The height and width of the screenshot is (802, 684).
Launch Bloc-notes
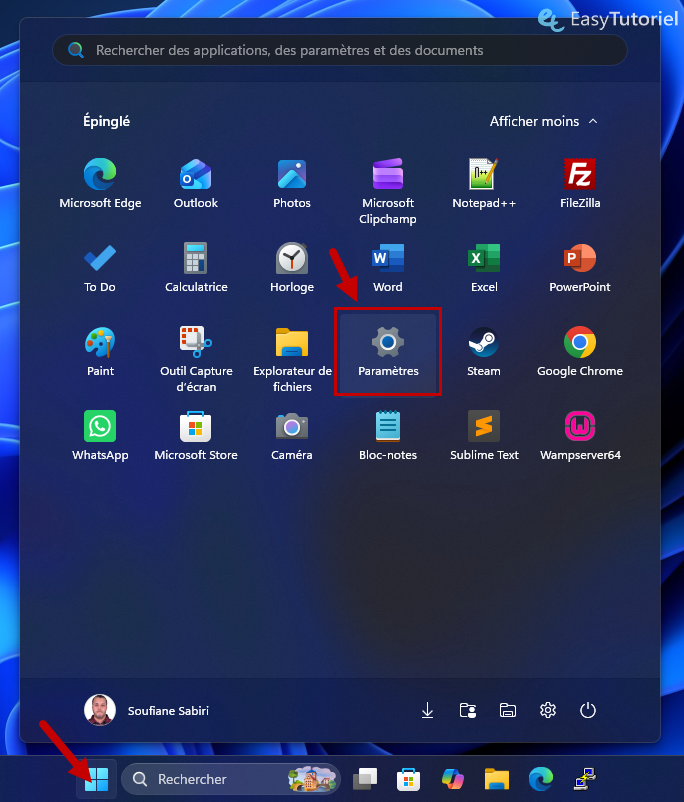[388, 436]
